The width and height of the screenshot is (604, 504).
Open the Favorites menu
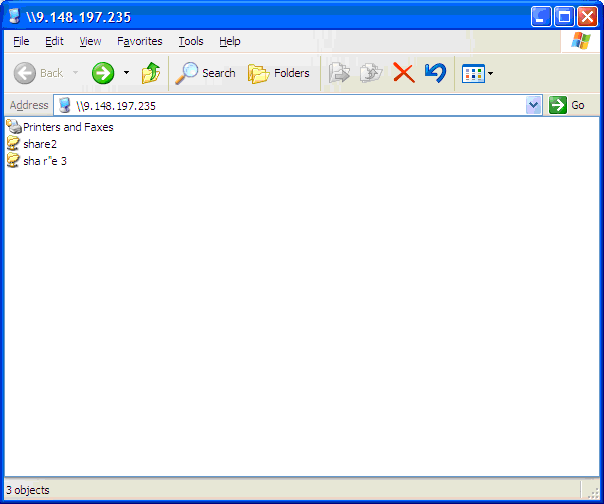pos(140,41)
